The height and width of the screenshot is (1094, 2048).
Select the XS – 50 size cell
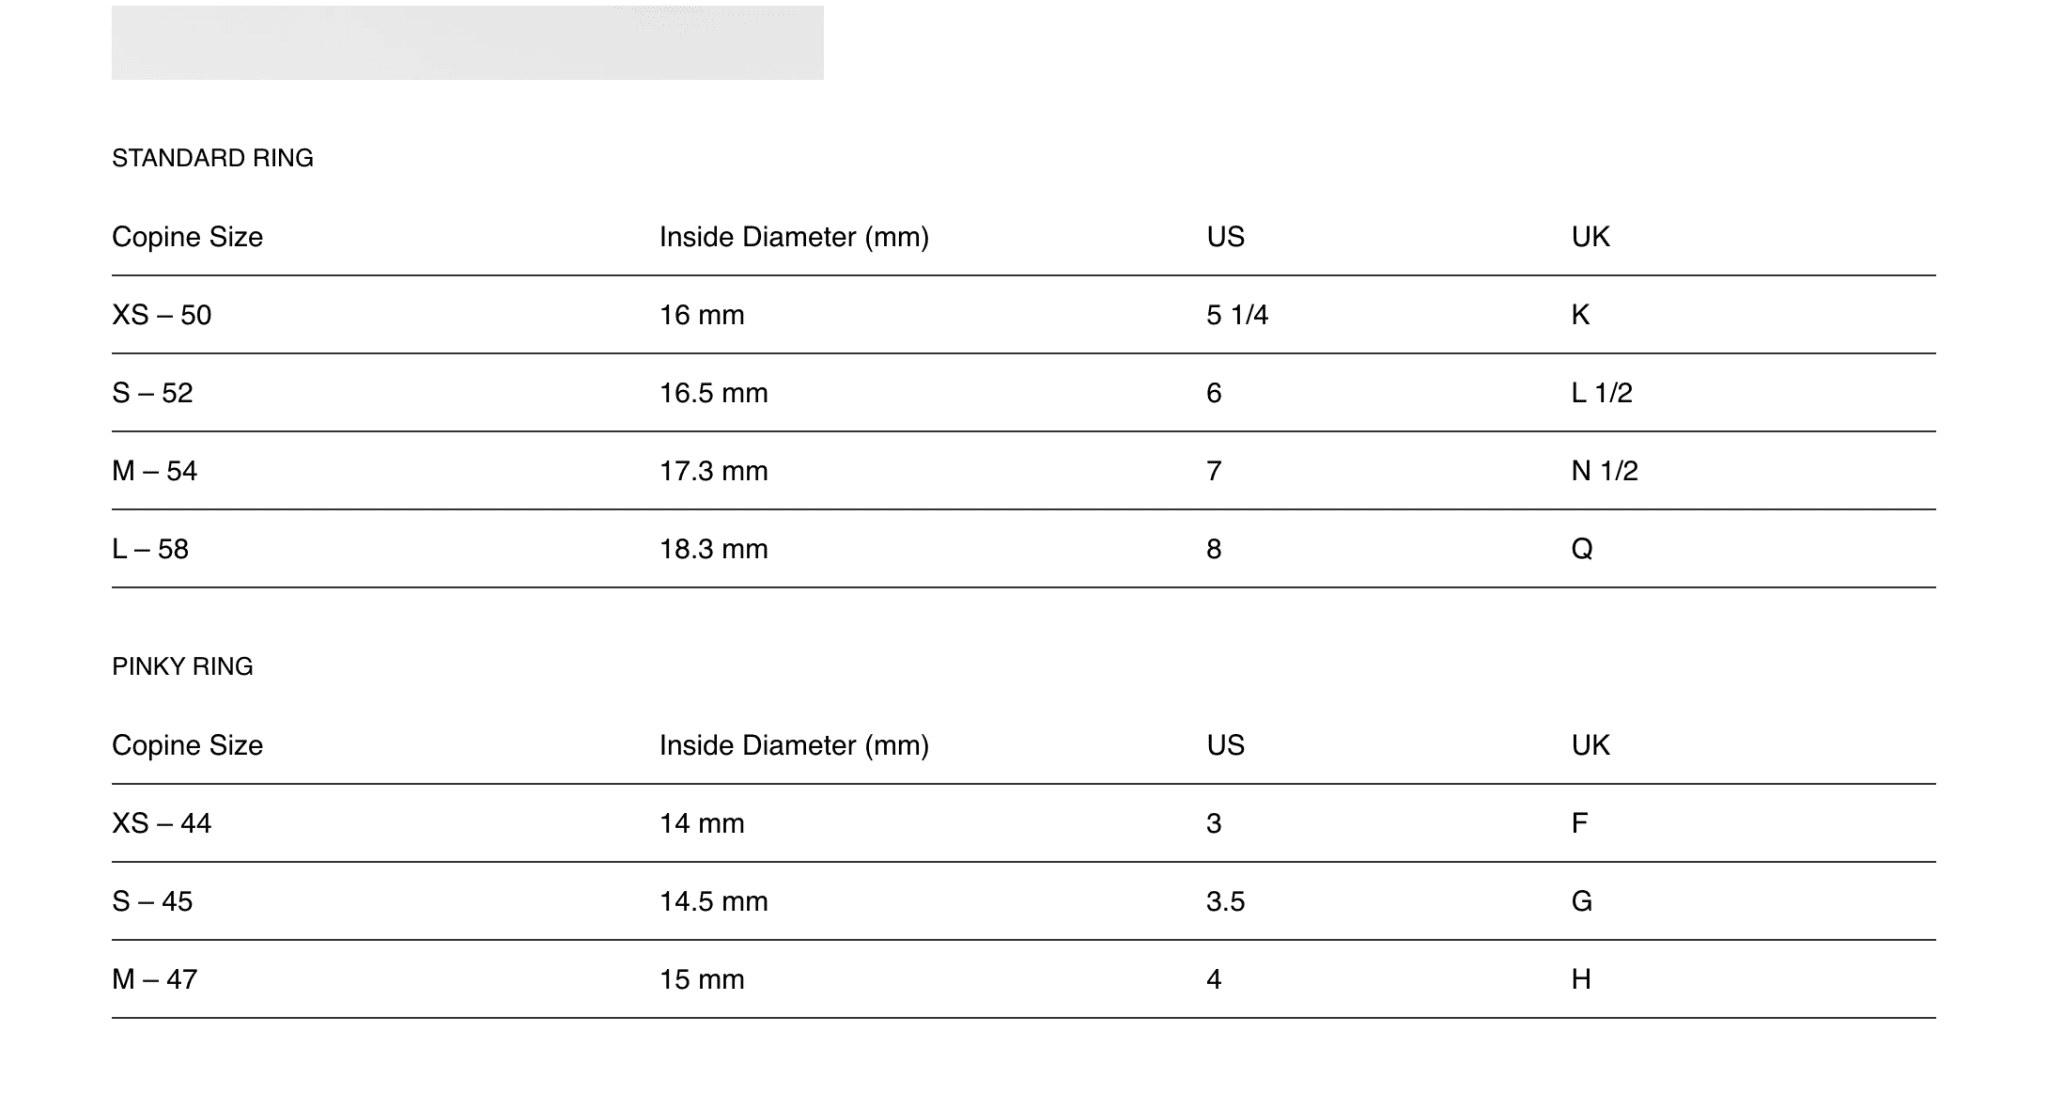pos(162,315)
